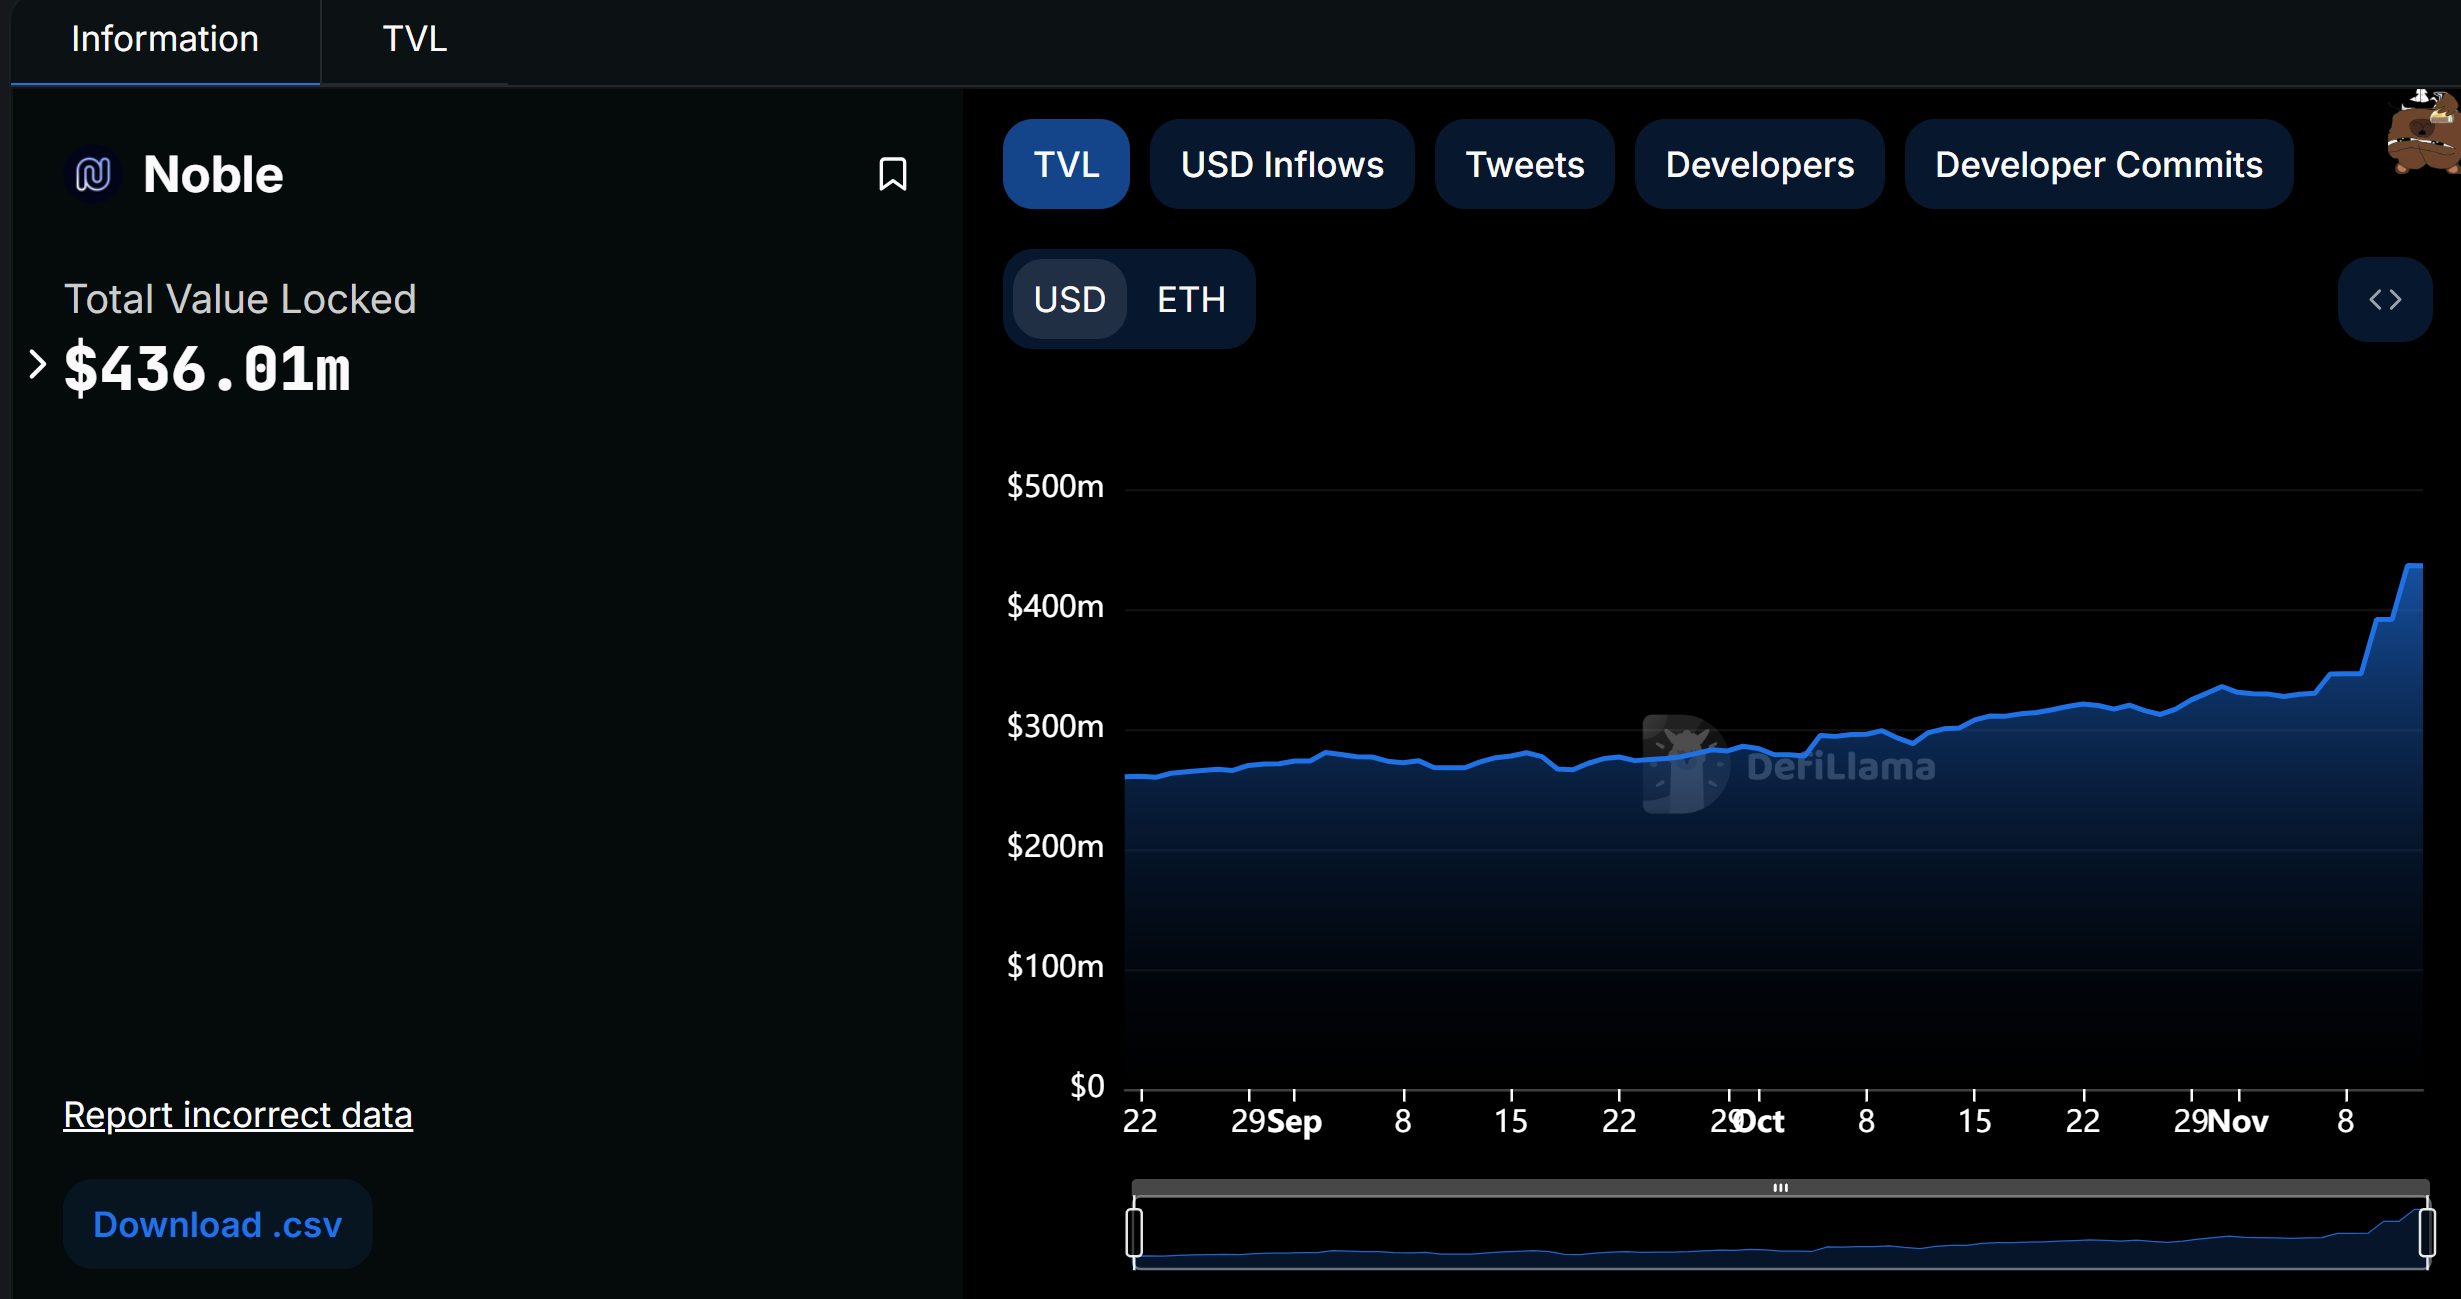
Task: Enable the Tweets chart metric
Action: (x=1524, y=164)
